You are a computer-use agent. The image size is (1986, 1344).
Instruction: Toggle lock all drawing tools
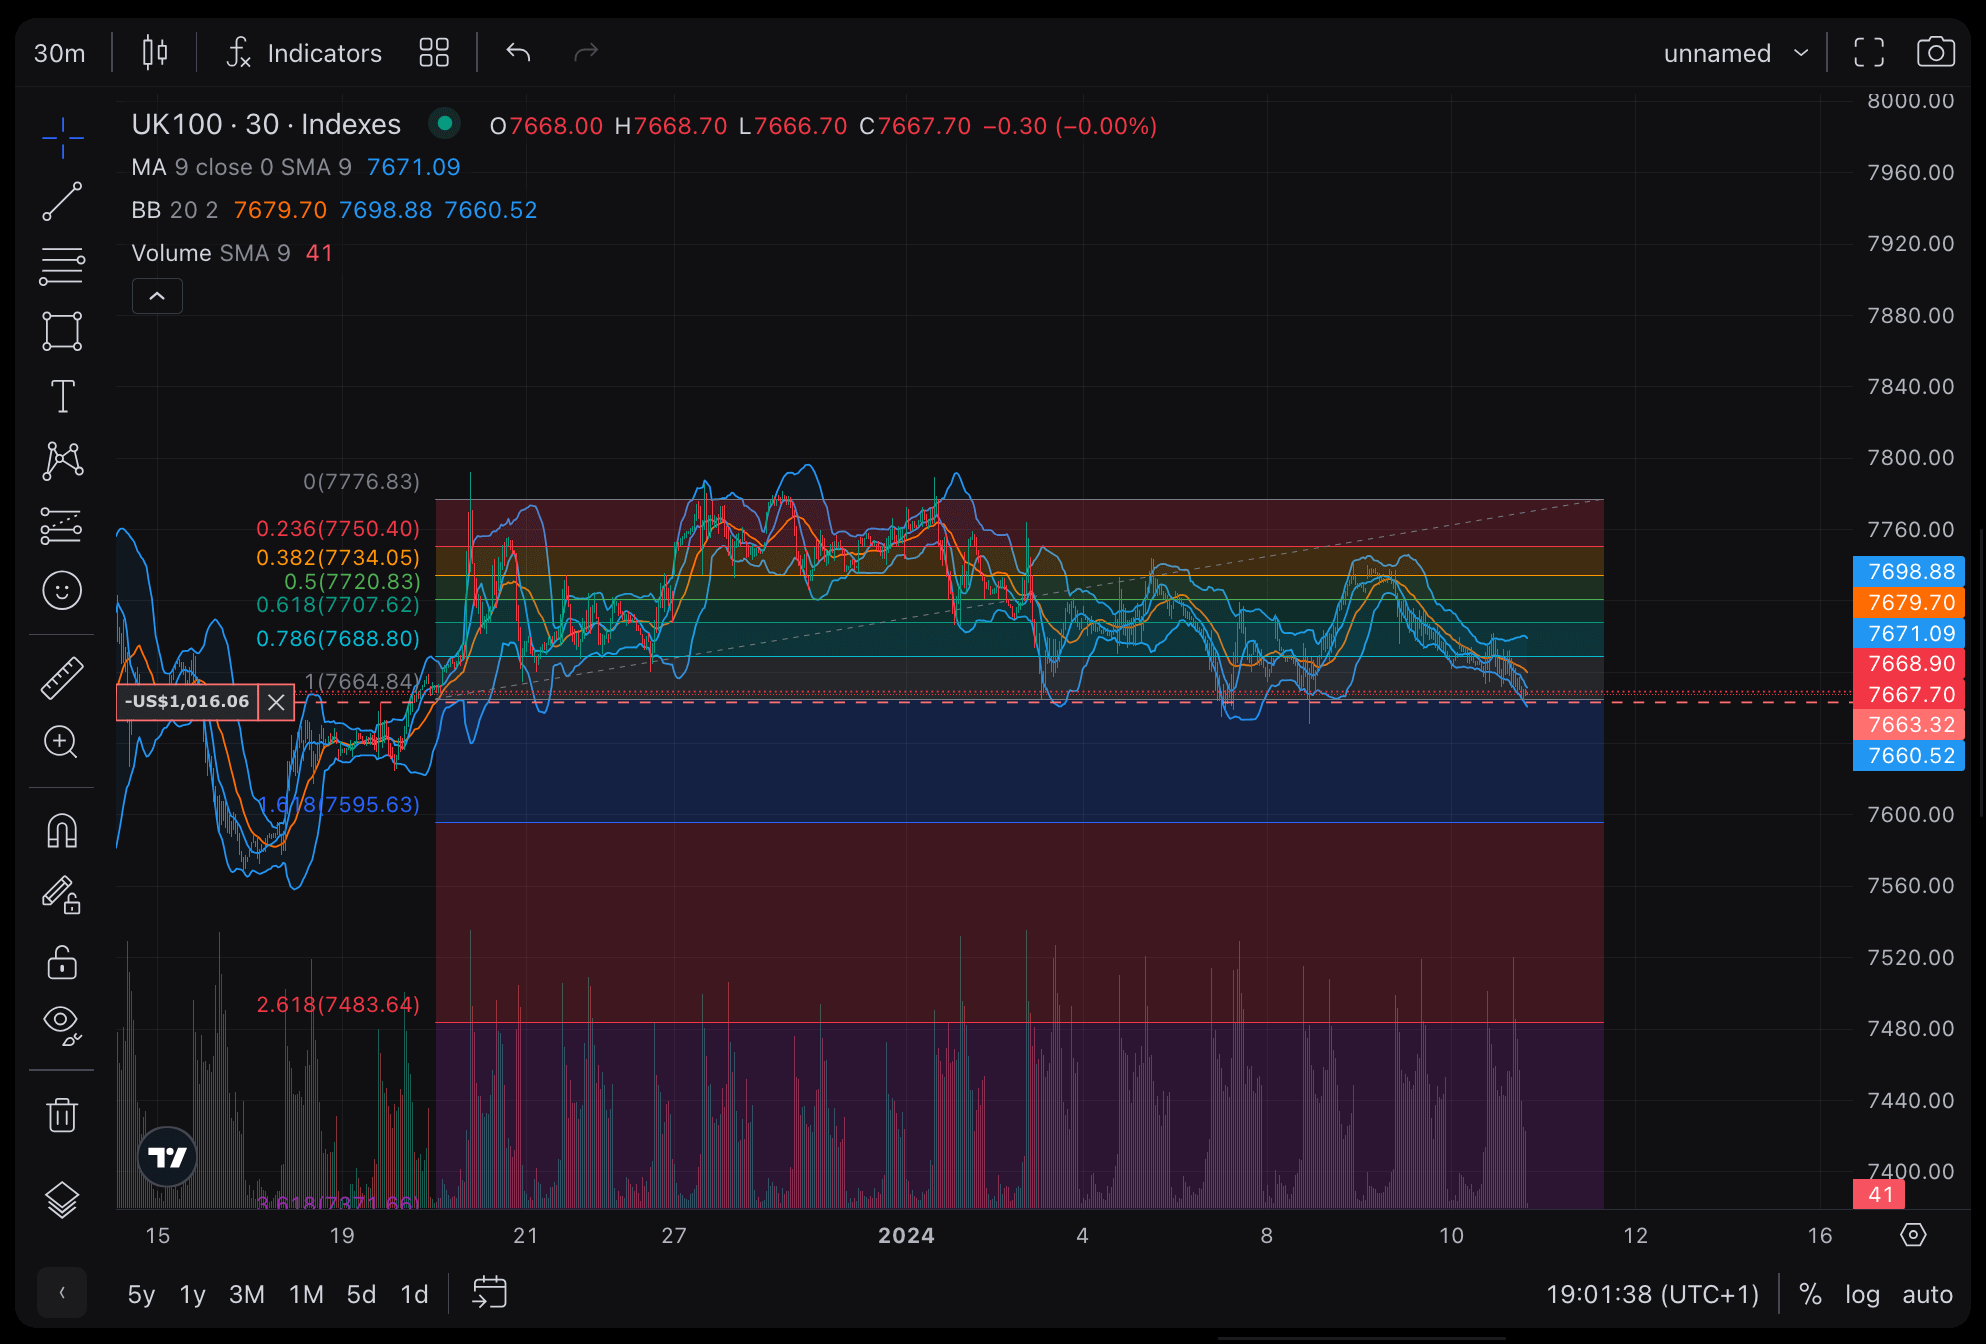click(62, 961)
